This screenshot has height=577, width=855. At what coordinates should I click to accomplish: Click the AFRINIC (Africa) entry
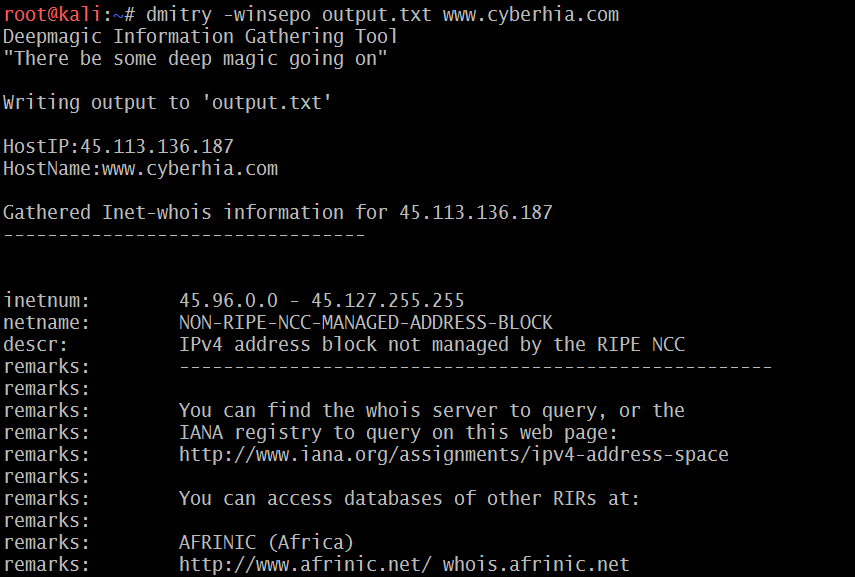coord(266,542)
